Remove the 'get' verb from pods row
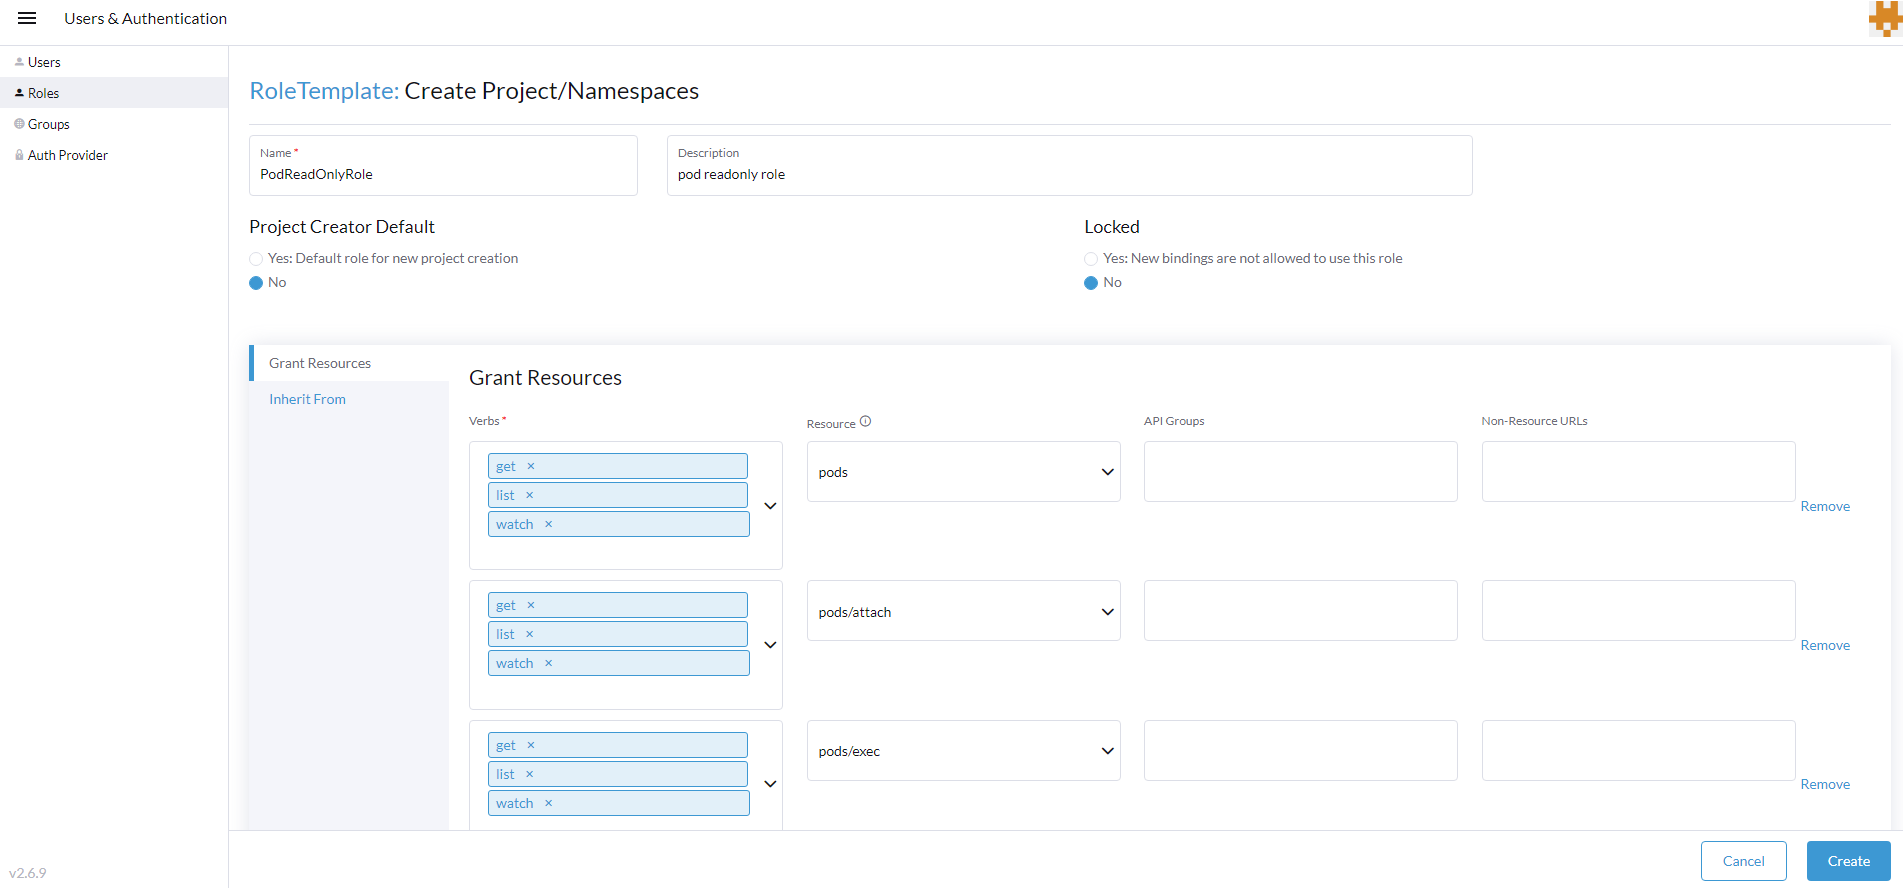Image resolution: width=1903 pixels, height=888 pixels. click(531, 466)
